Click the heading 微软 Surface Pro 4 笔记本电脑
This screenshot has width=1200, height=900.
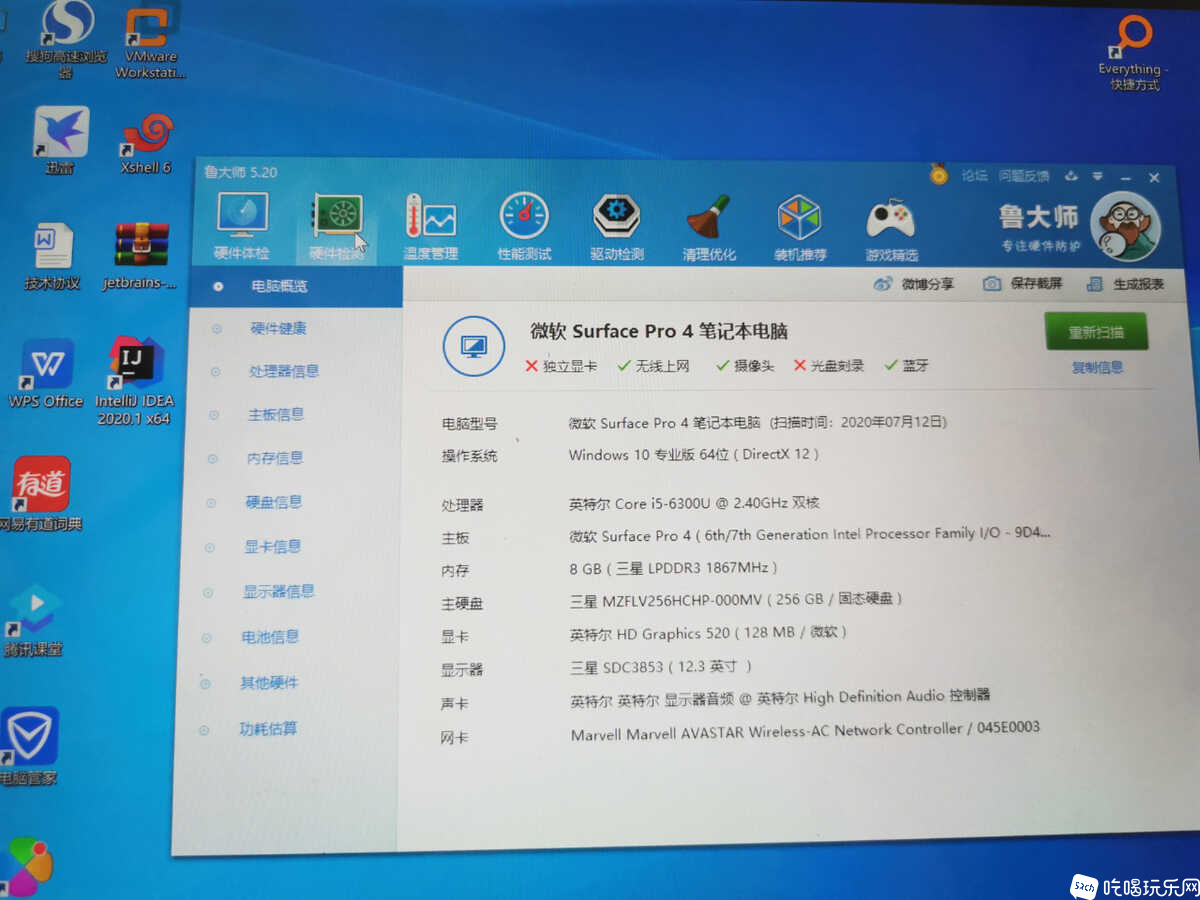click(659, 332)
